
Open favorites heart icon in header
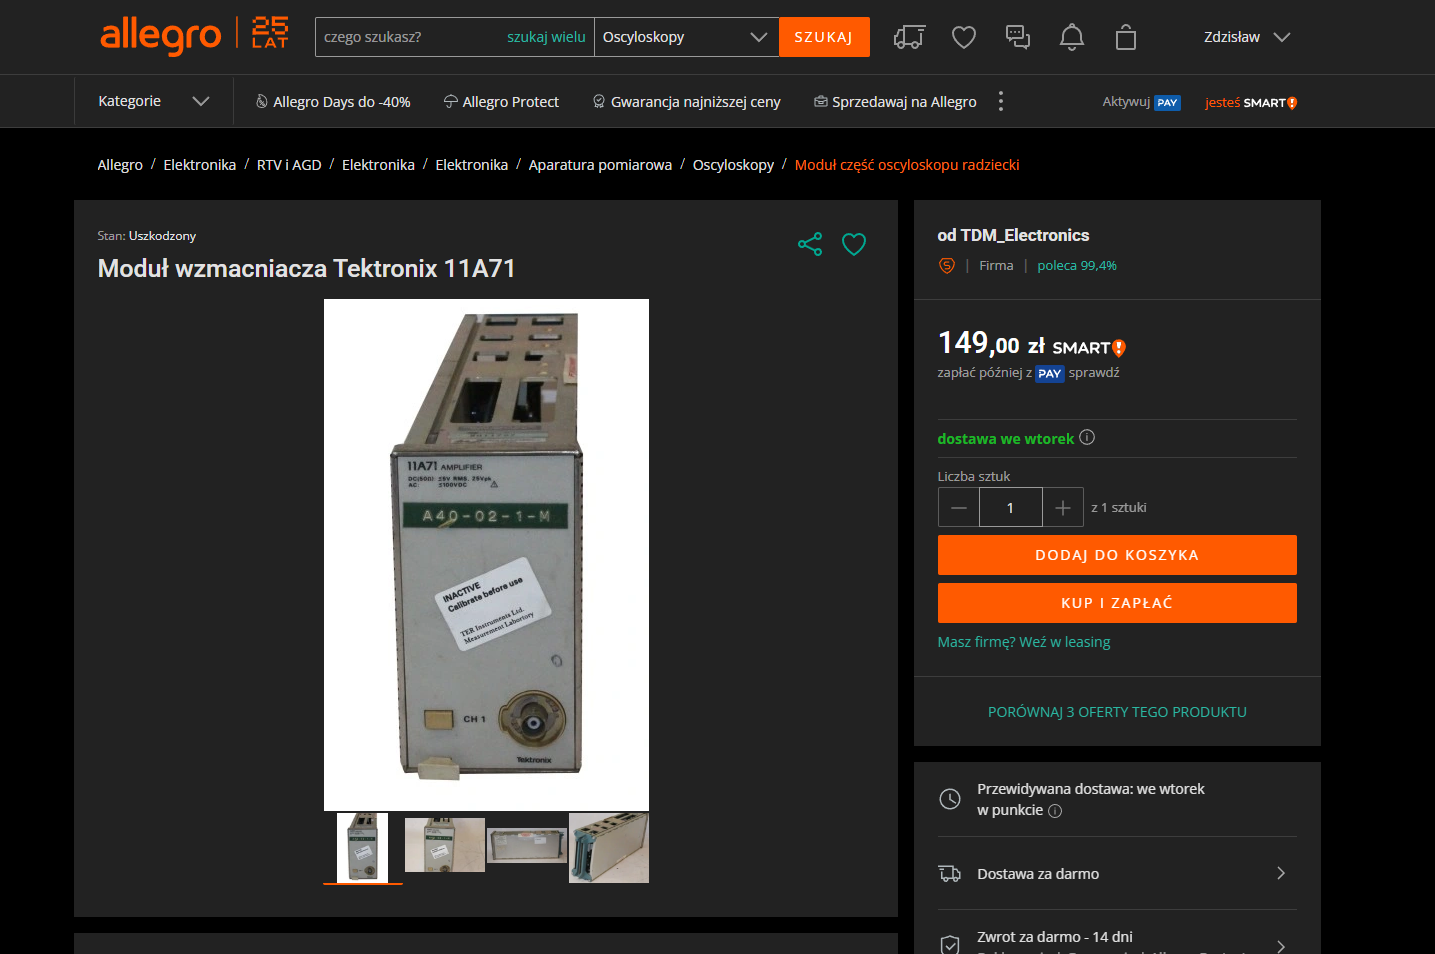click(964, 37)
